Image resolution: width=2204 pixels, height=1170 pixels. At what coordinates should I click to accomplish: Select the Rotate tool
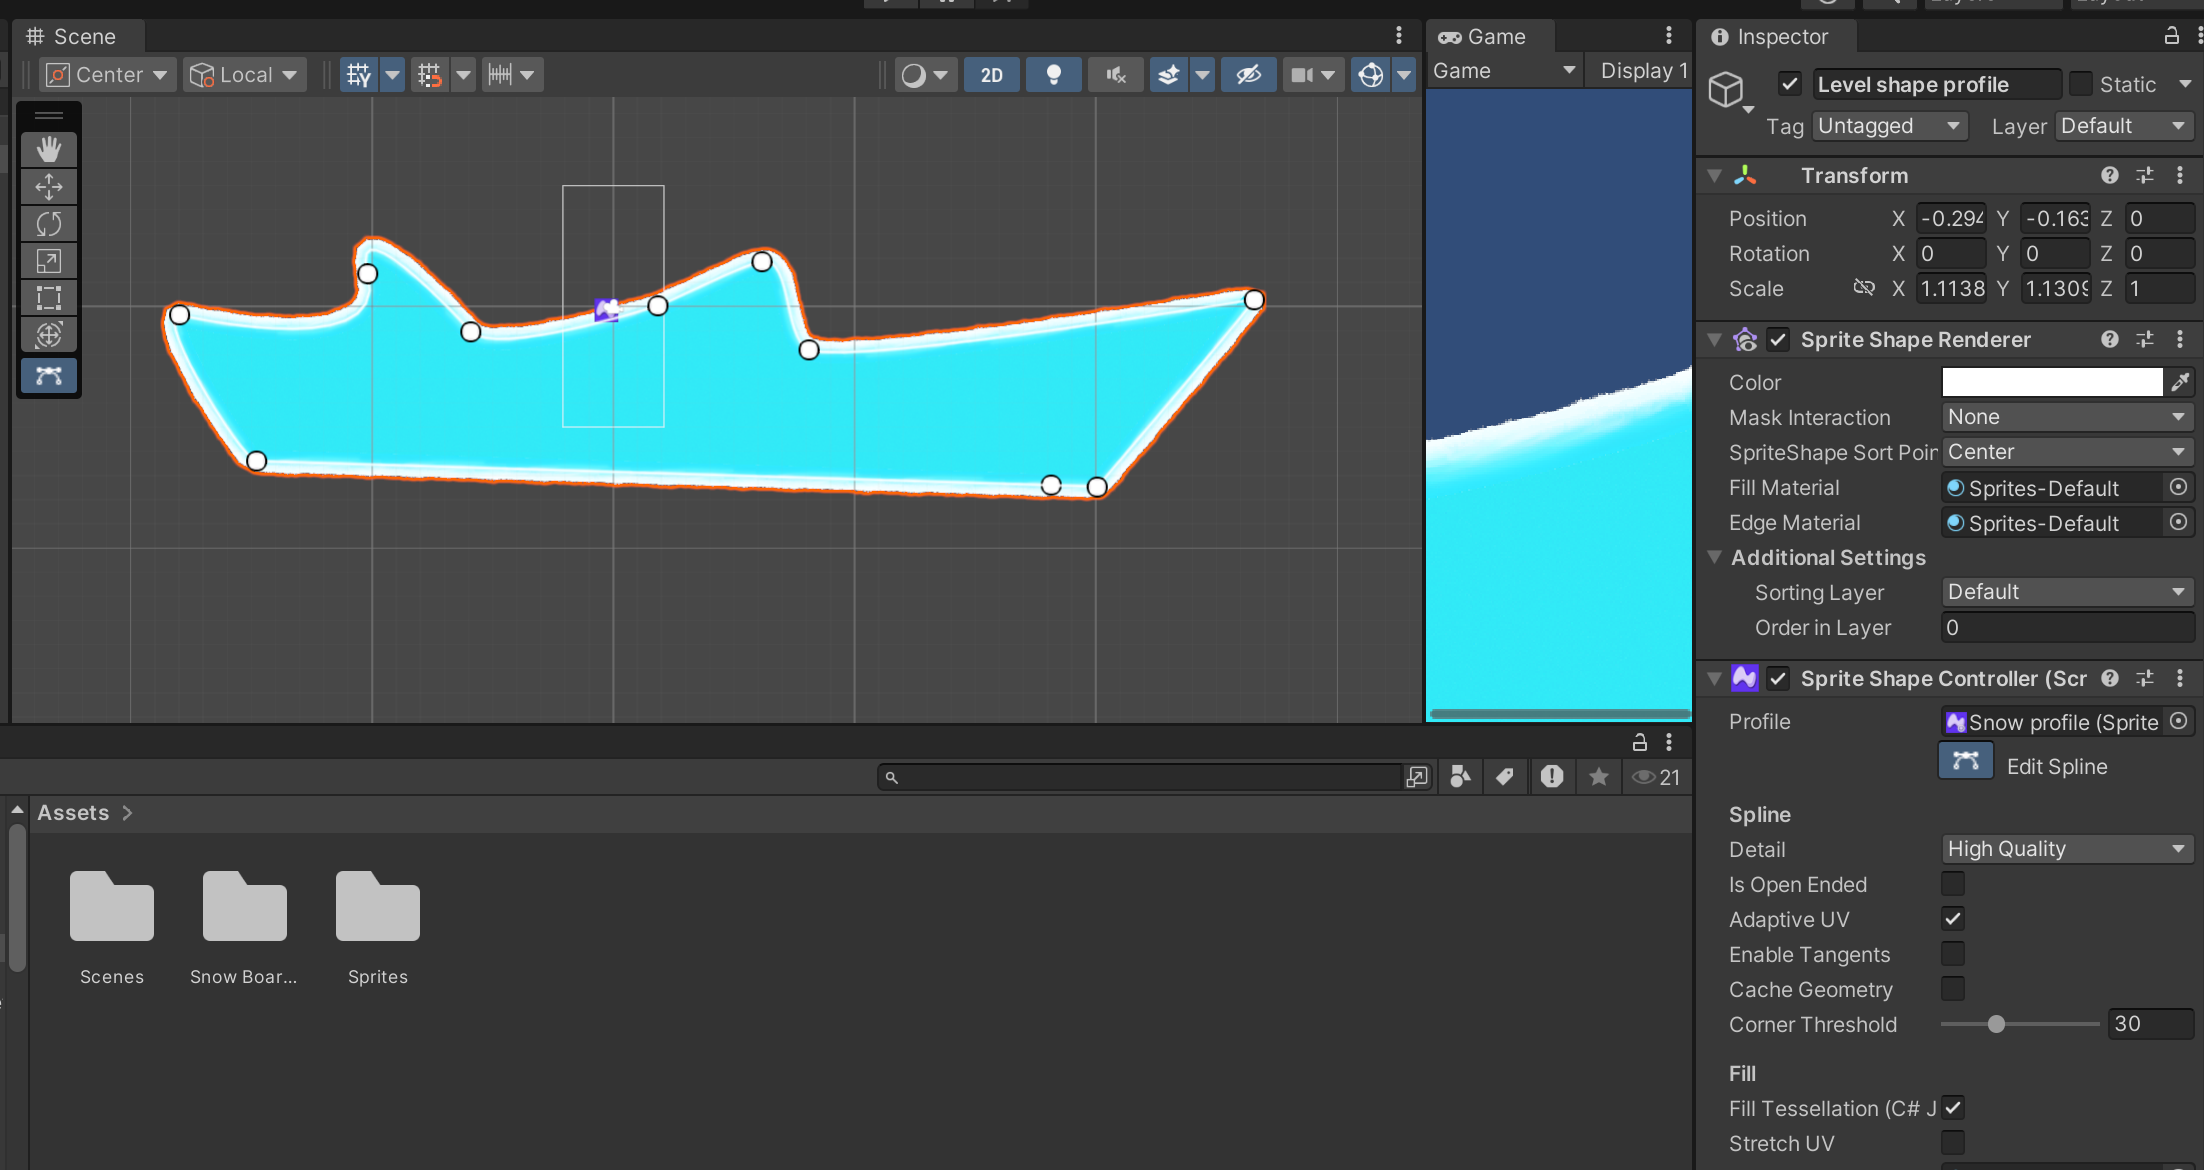click(x=48, y=224)
